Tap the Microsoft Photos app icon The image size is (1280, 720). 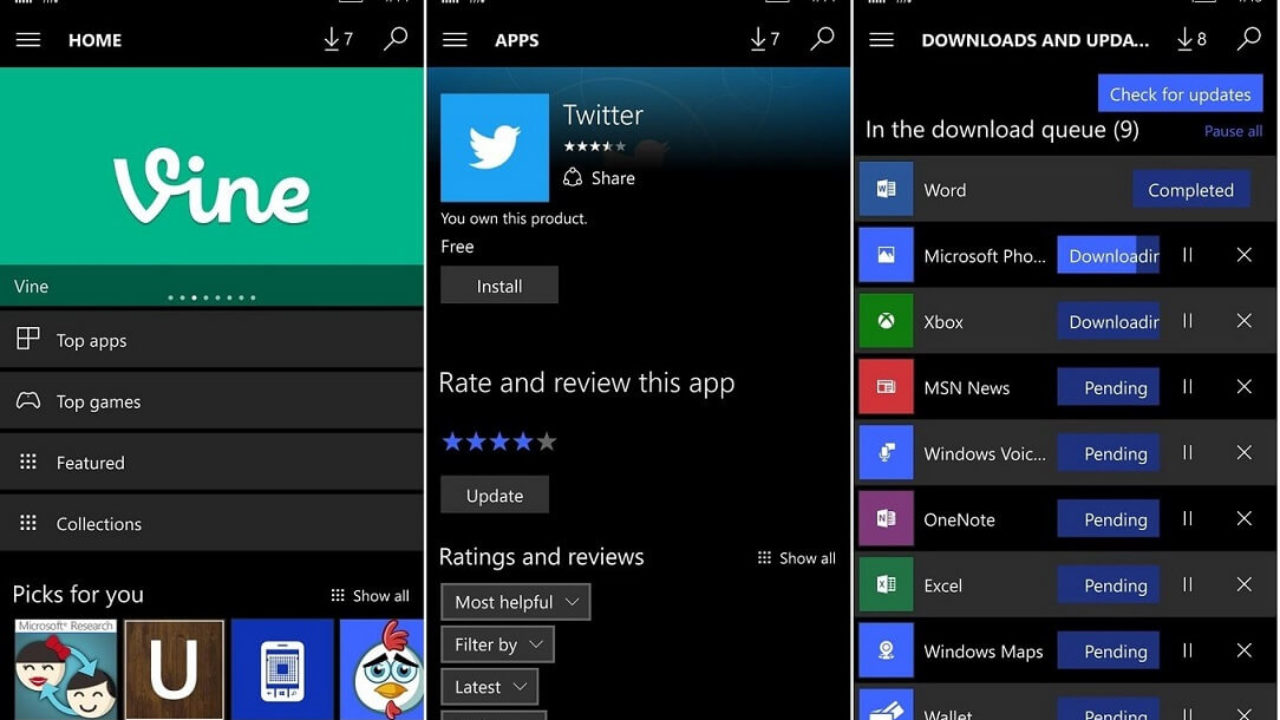[886, 255]
